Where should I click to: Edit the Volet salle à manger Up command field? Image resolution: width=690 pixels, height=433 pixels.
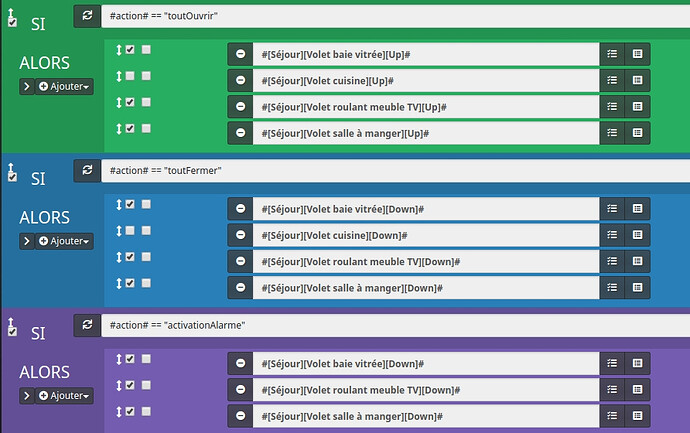click(426, 133)
